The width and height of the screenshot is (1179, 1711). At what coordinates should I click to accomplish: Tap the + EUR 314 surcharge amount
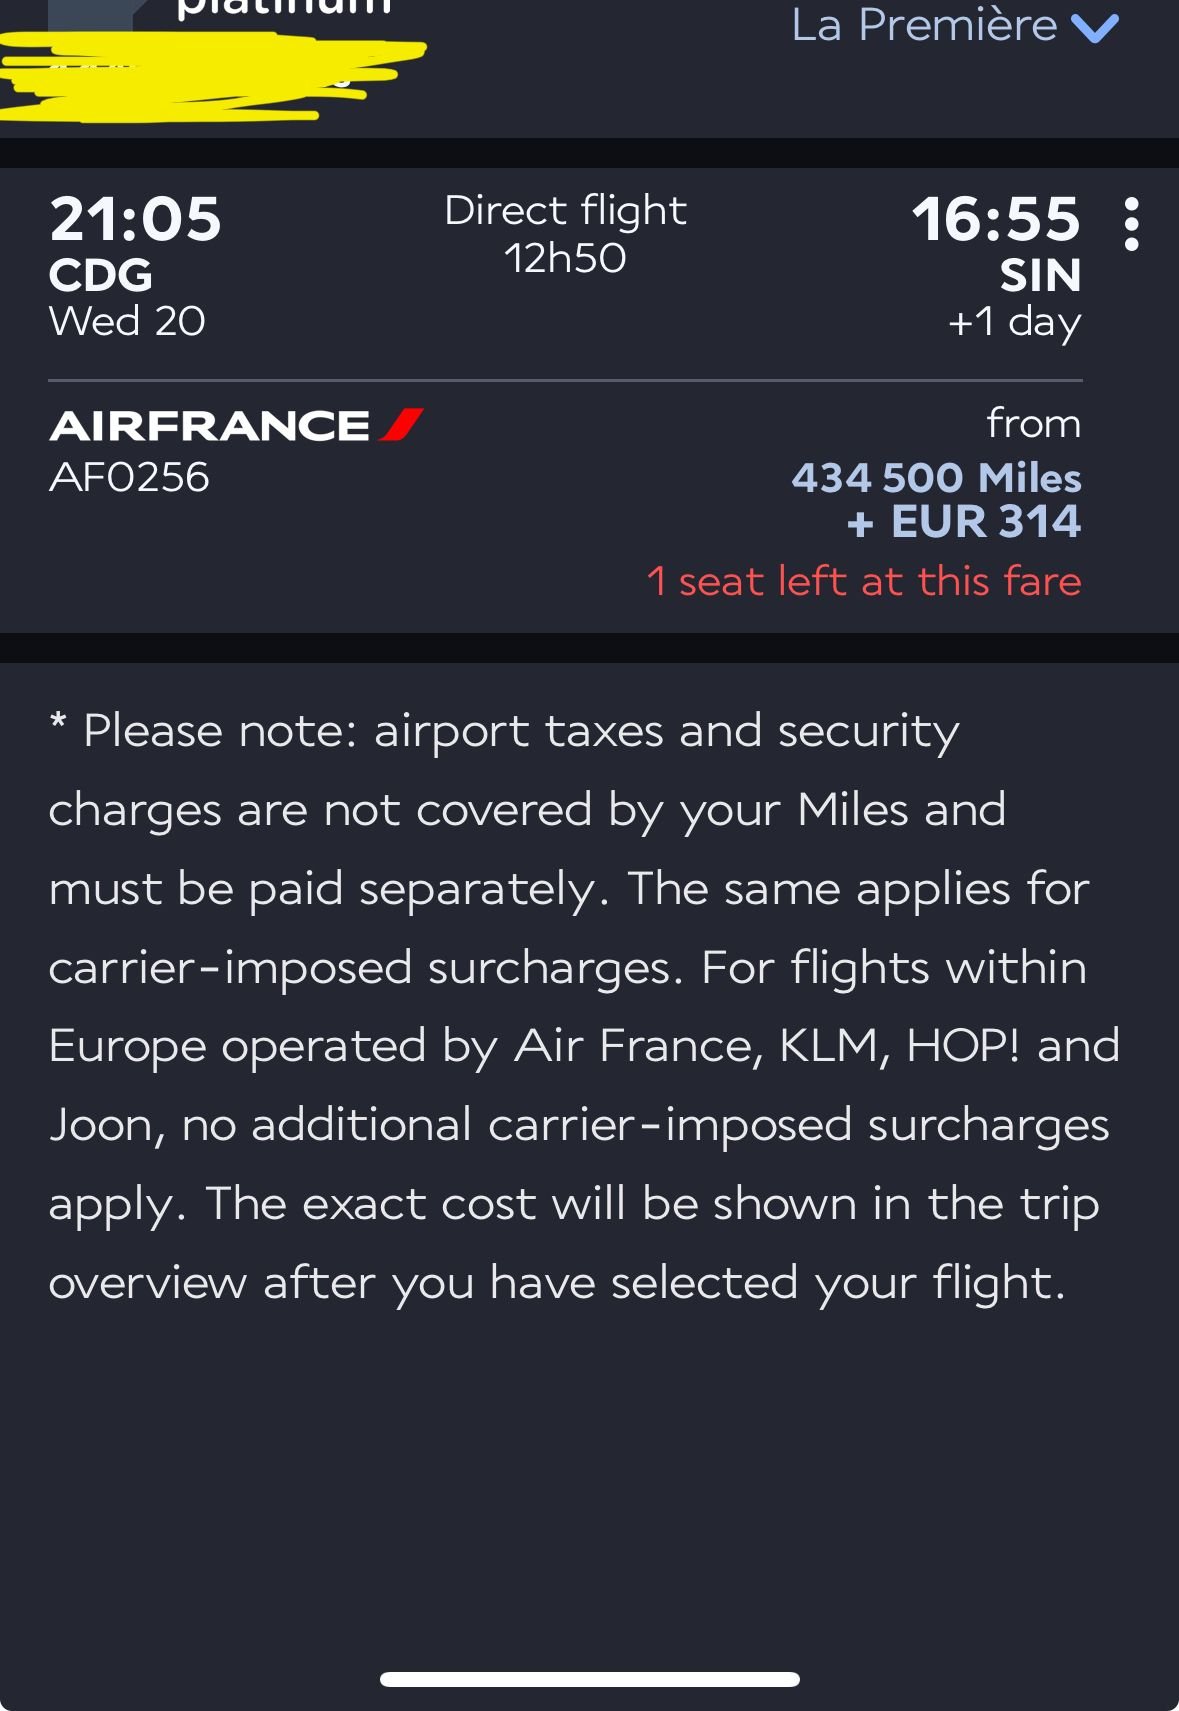click(x=964, y=522)
